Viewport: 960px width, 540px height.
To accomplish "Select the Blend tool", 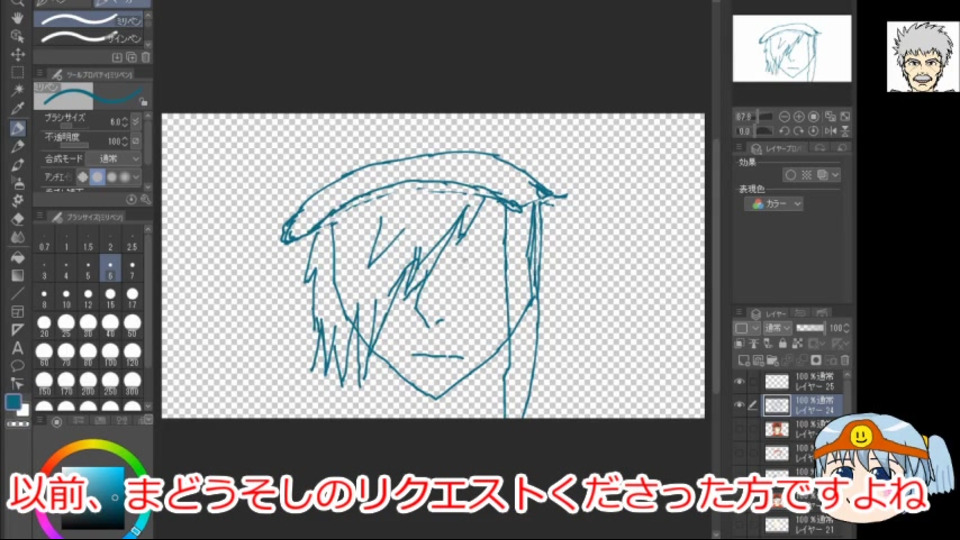I will coord(17,238).
